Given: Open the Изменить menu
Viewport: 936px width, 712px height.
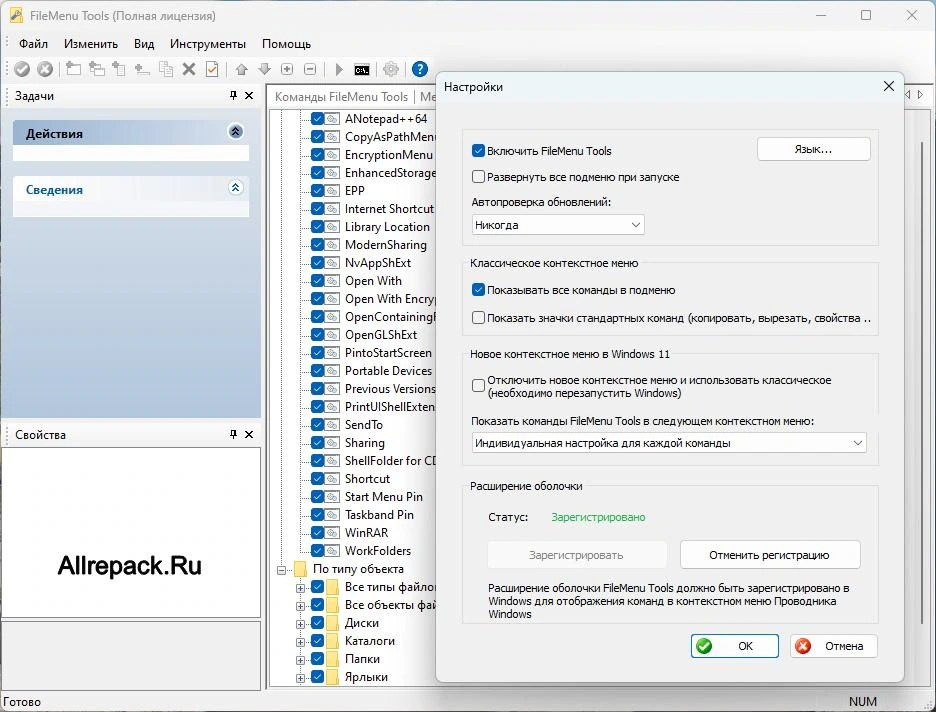Looking at the screenshot, I should [91, 44].
